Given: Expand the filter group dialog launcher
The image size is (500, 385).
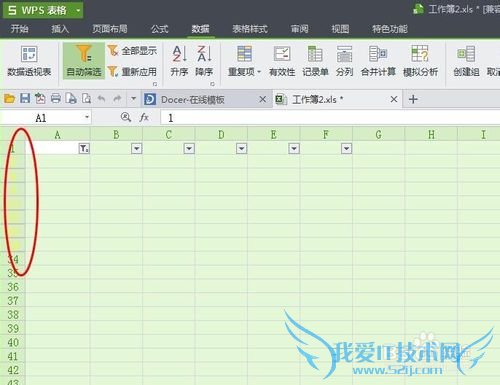Looking at the screenshot, I should 155,84.
